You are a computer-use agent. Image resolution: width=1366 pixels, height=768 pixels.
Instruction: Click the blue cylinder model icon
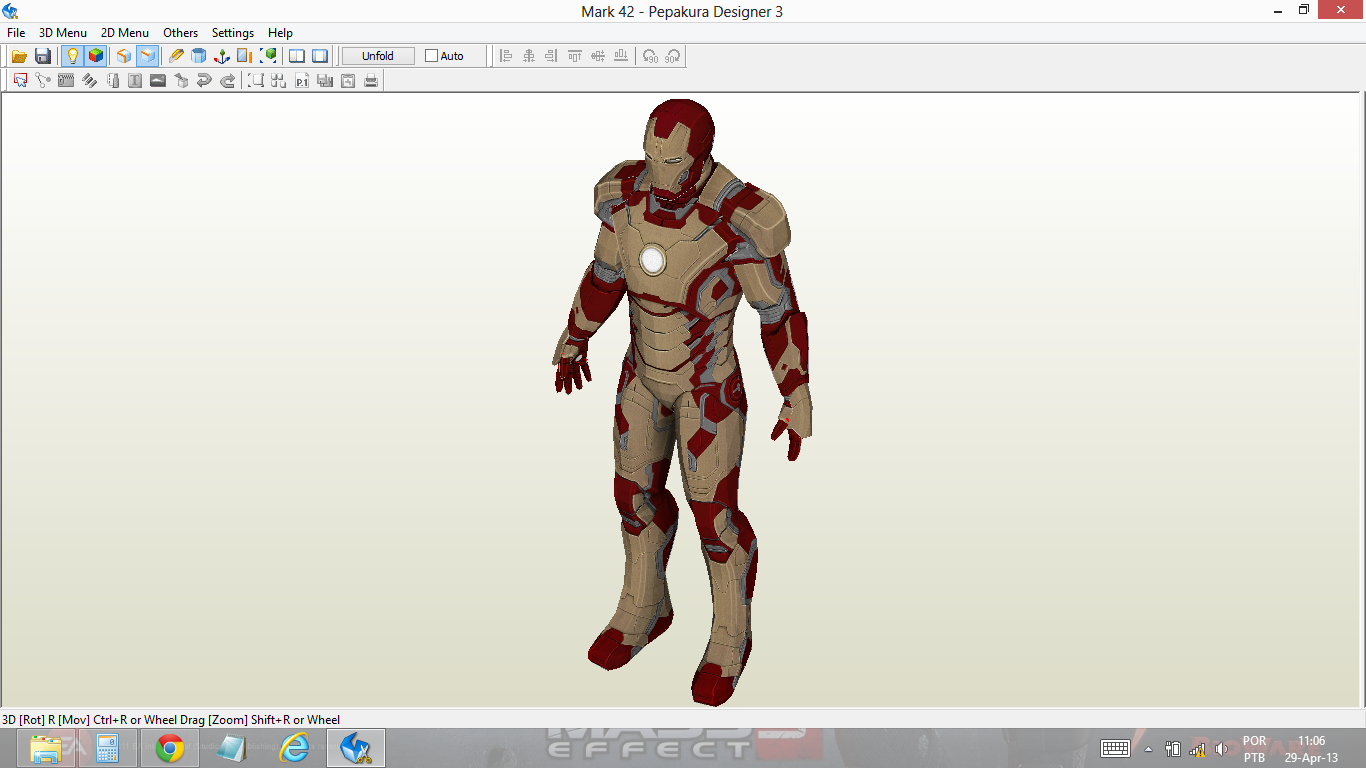coord(199,56)
